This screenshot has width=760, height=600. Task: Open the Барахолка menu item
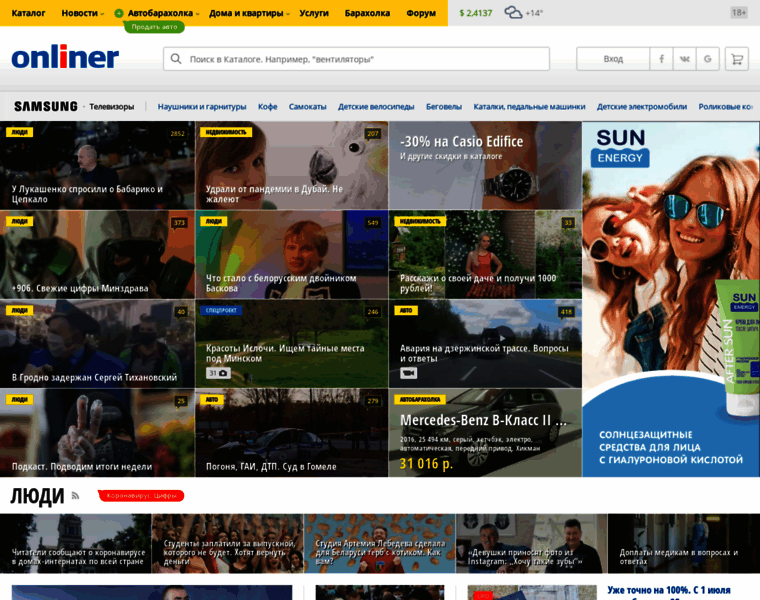[x=367, y=13]
